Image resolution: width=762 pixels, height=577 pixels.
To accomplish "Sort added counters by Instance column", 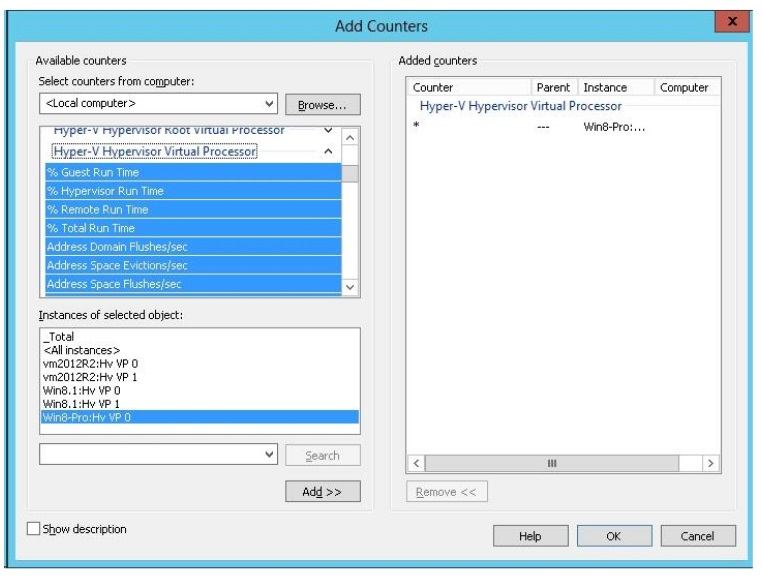I will click(614, 88).
